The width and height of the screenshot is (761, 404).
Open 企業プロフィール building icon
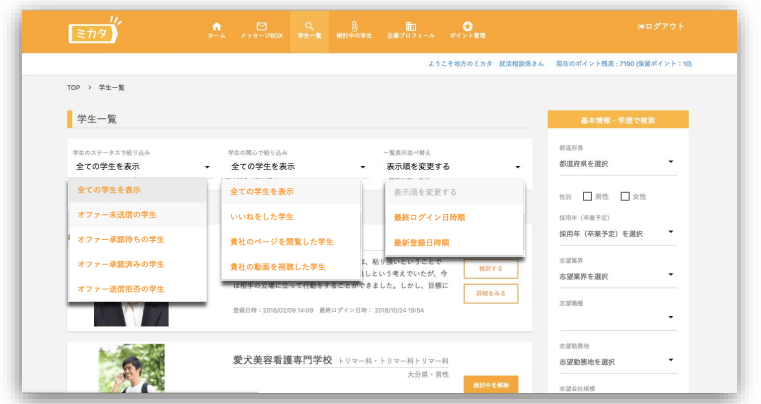coord(410,29)
